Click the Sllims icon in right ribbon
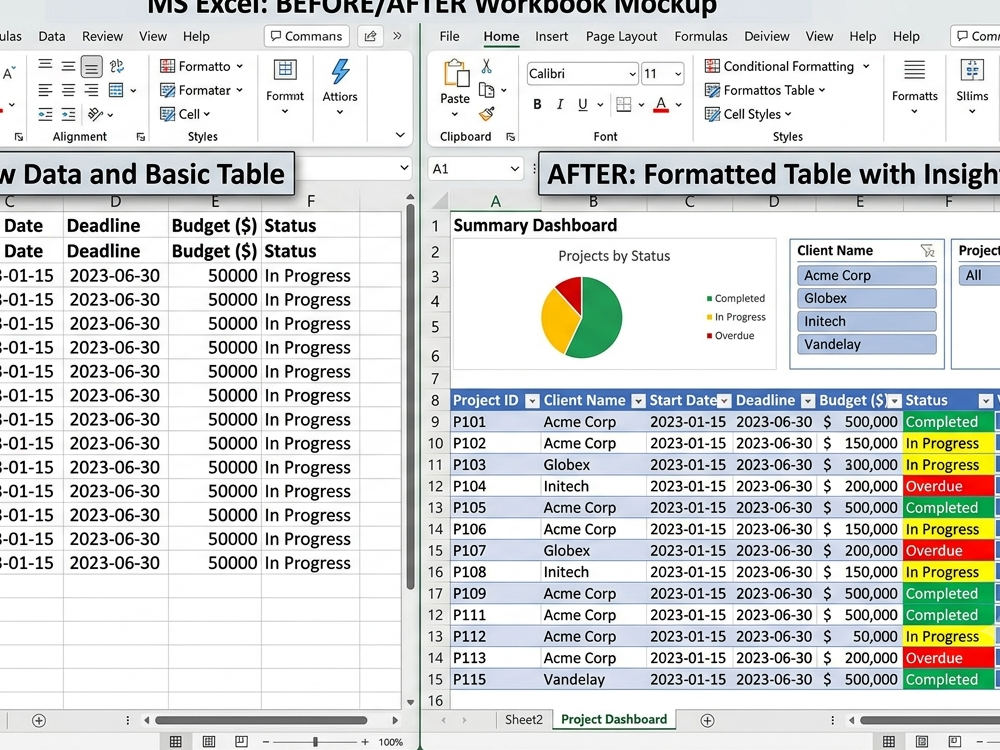The height and width of the screenshot is (750, 1000). [x=972, y=70]
